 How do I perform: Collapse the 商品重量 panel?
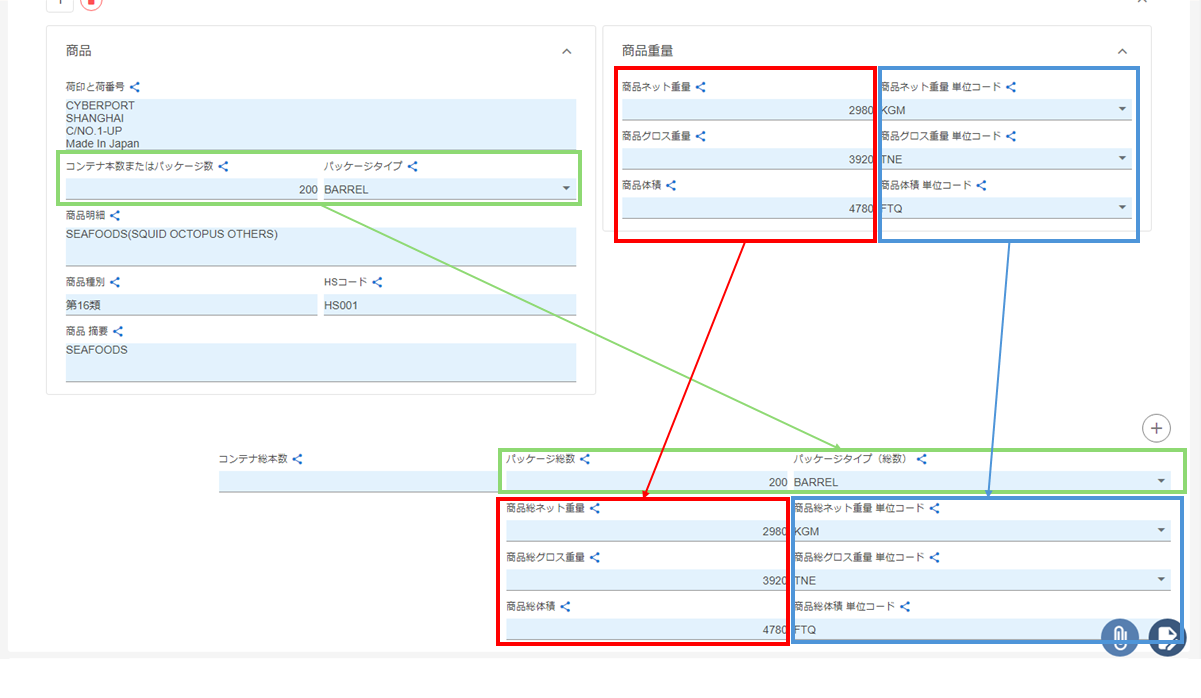pyautogui.click(x=1122, y=51)
